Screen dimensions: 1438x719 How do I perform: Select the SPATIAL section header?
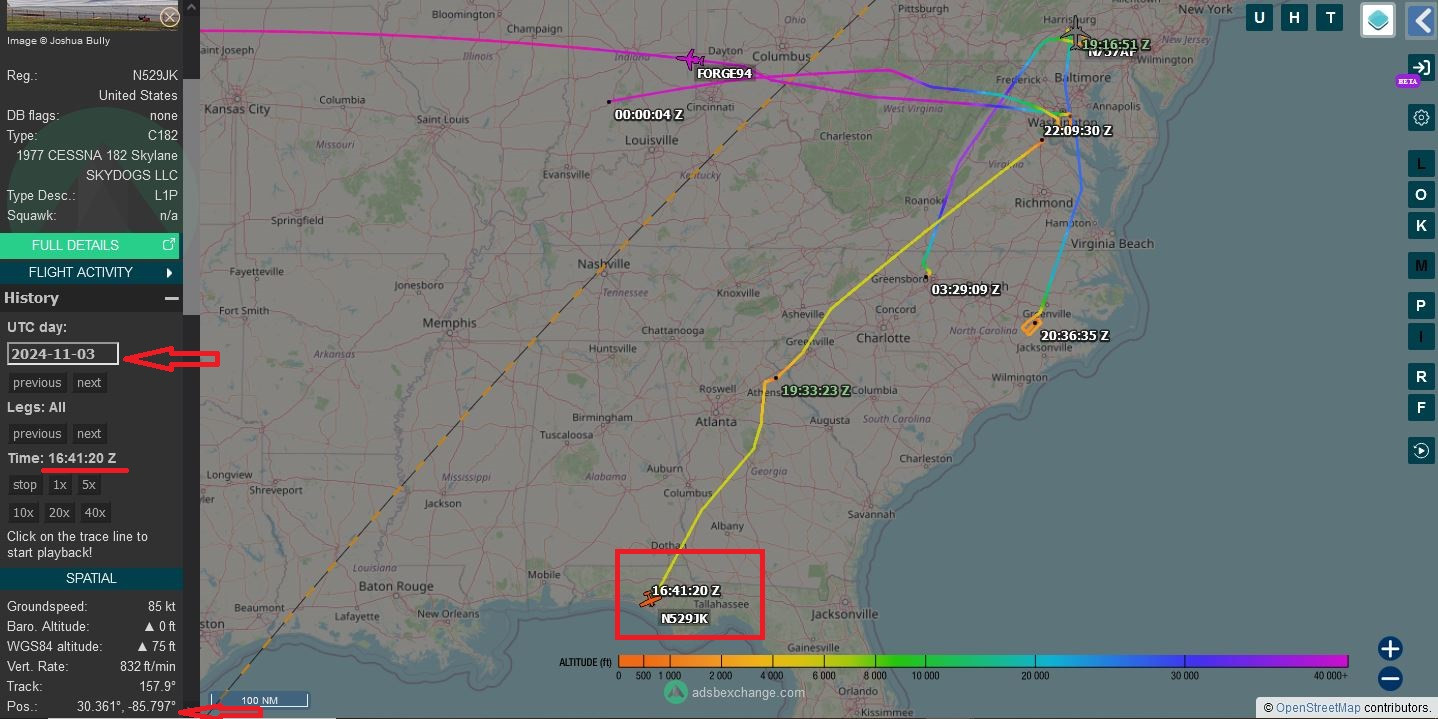(x=91, y=578)
